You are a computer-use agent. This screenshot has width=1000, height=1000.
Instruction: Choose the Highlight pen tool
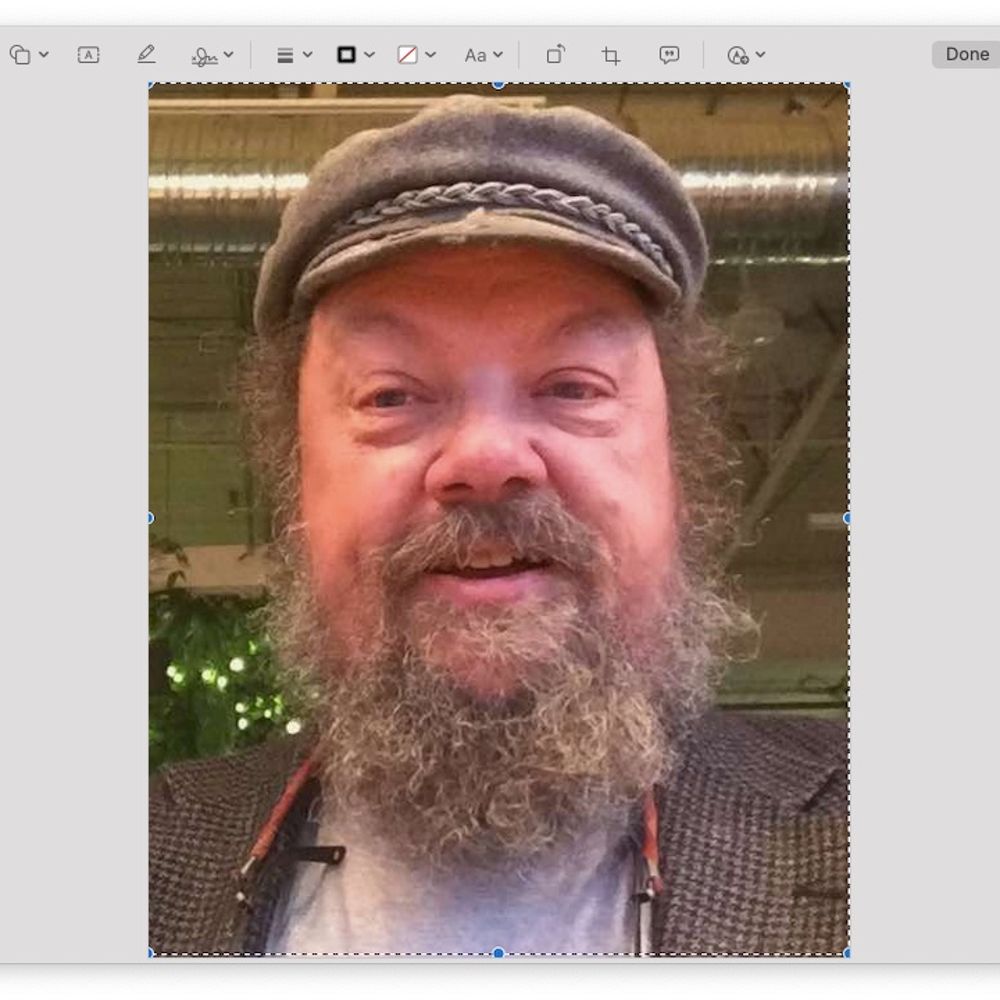pyautogui.click(x=147, y=55)
